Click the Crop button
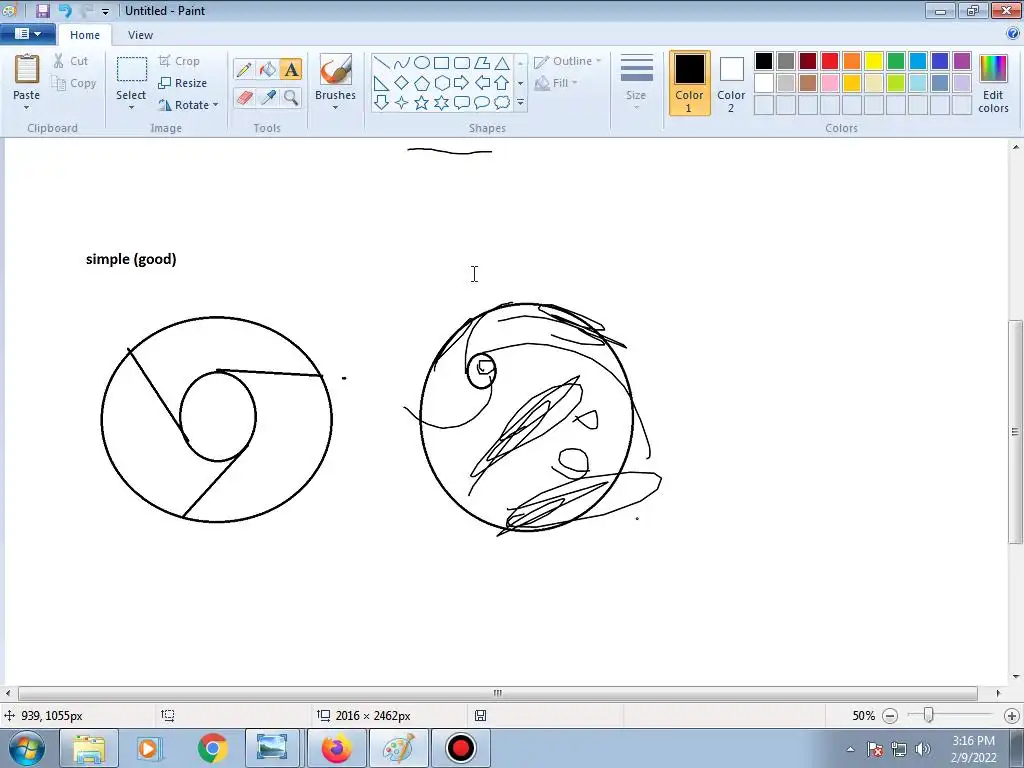 point(179,61)
